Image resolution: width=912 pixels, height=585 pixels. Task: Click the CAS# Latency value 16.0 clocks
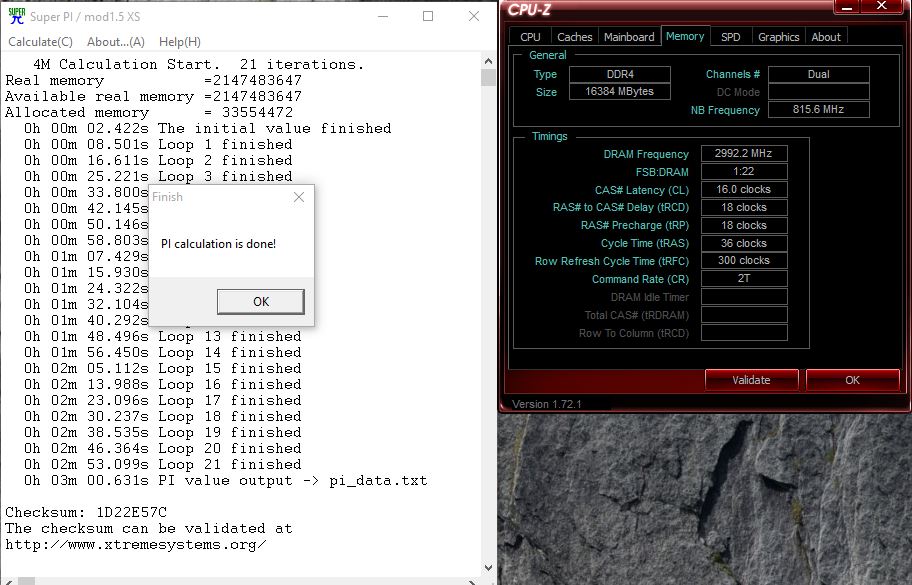(x=744, y=190)
